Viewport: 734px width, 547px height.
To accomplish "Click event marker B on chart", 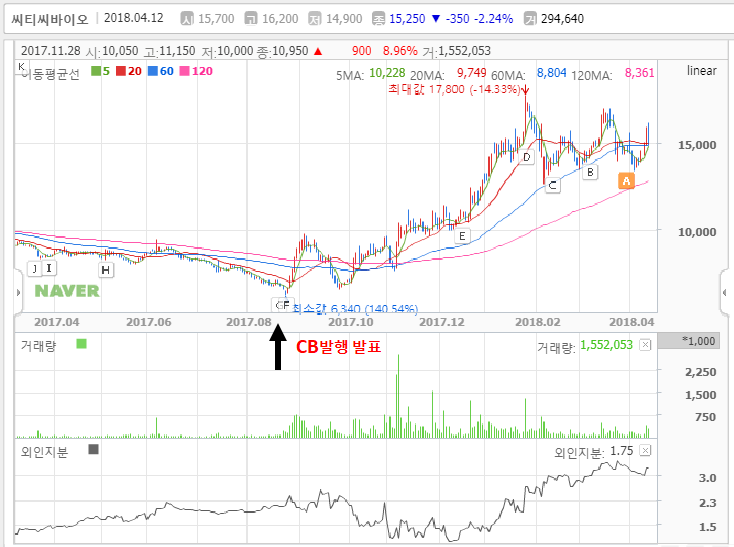I will click(x=590, y=172).
